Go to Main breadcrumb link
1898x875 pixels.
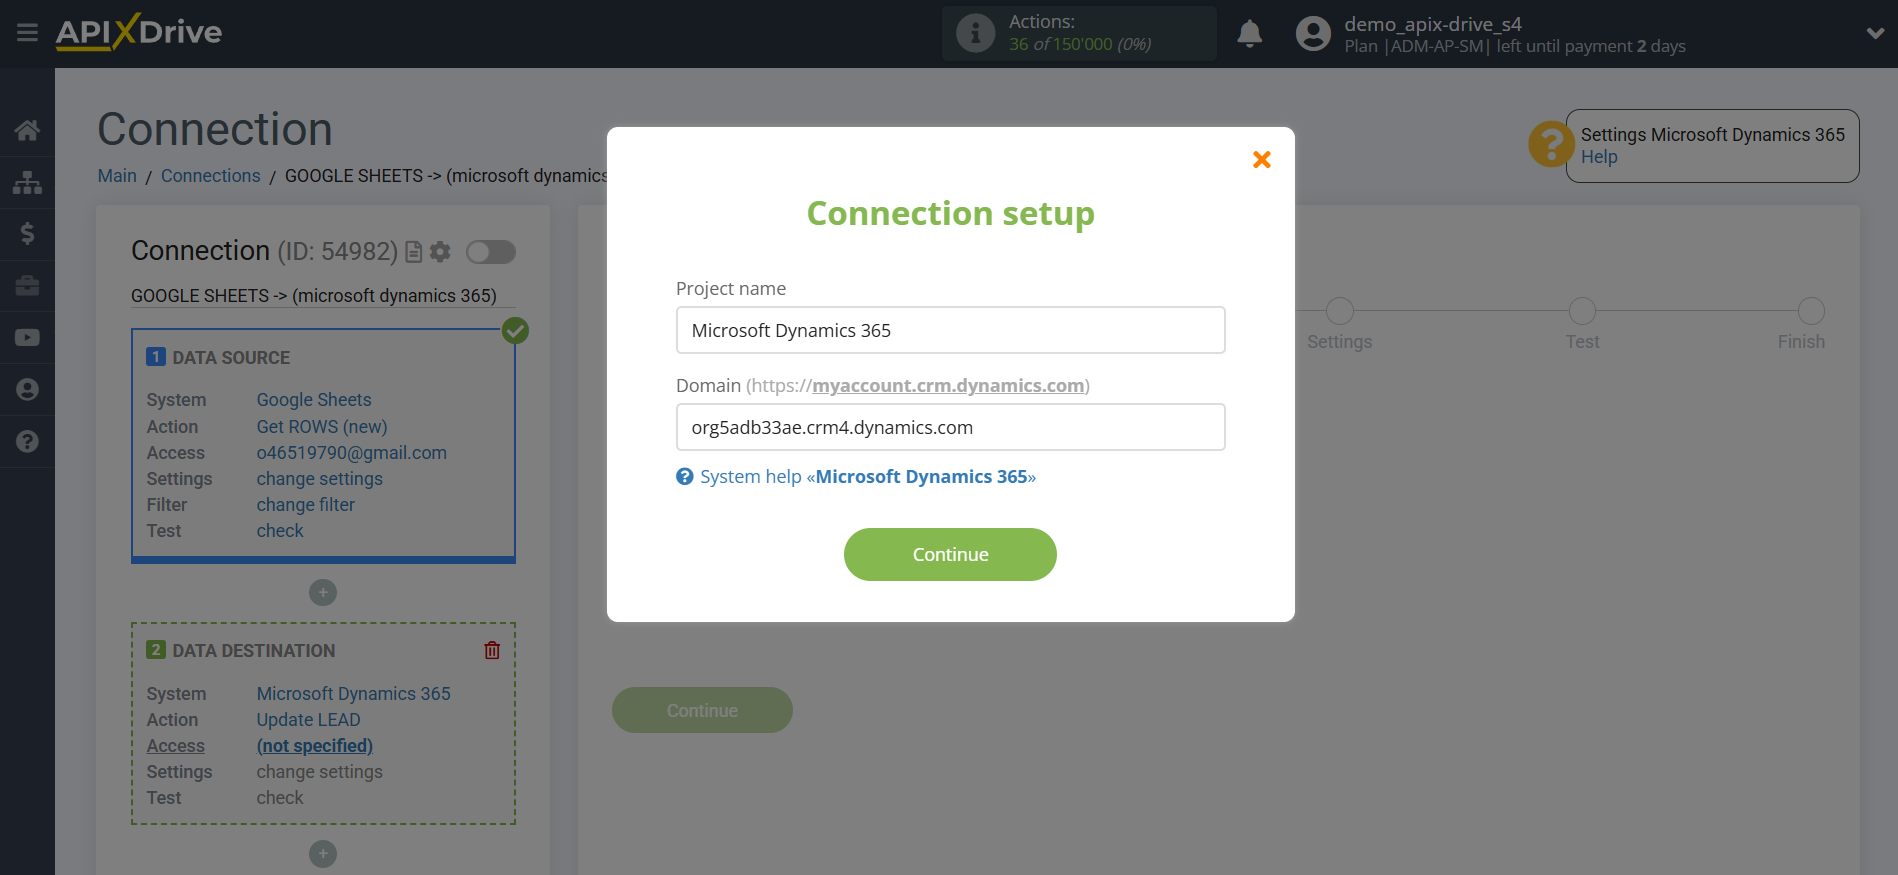(117, 176)
